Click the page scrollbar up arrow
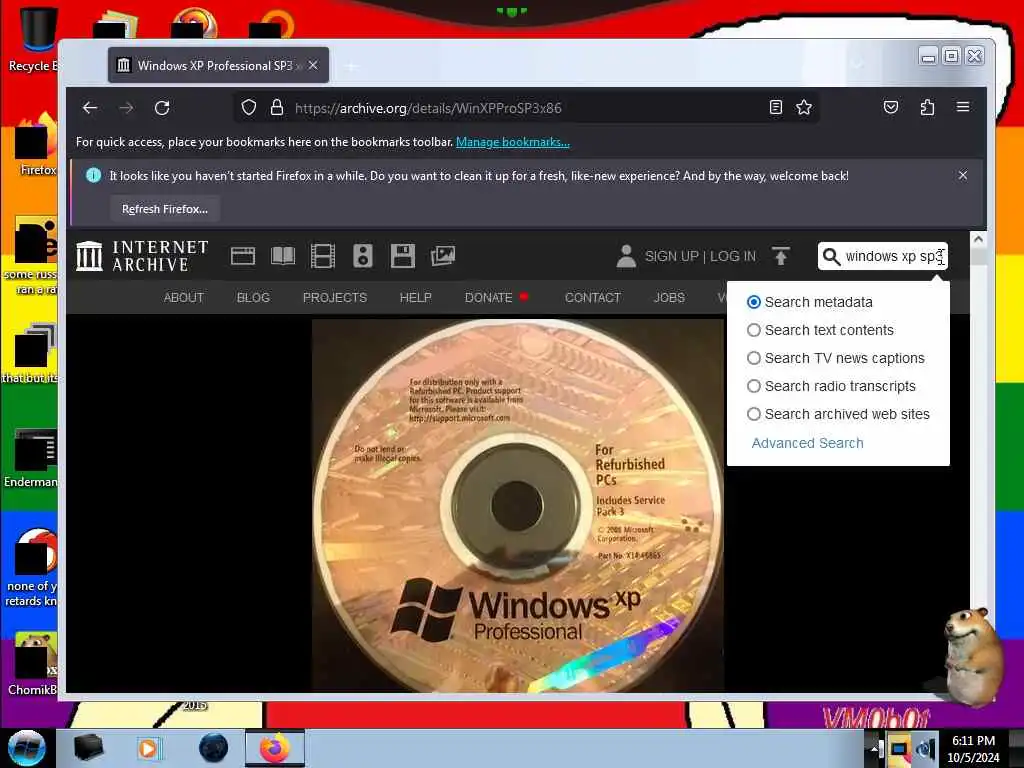1024x768 pixels. [978, 239]
